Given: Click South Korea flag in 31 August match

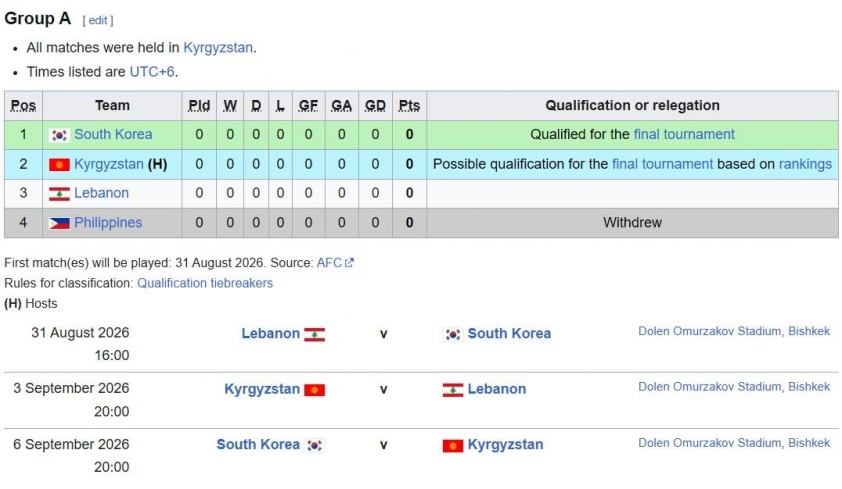Looking at the screenshot, I should point(453,334).
